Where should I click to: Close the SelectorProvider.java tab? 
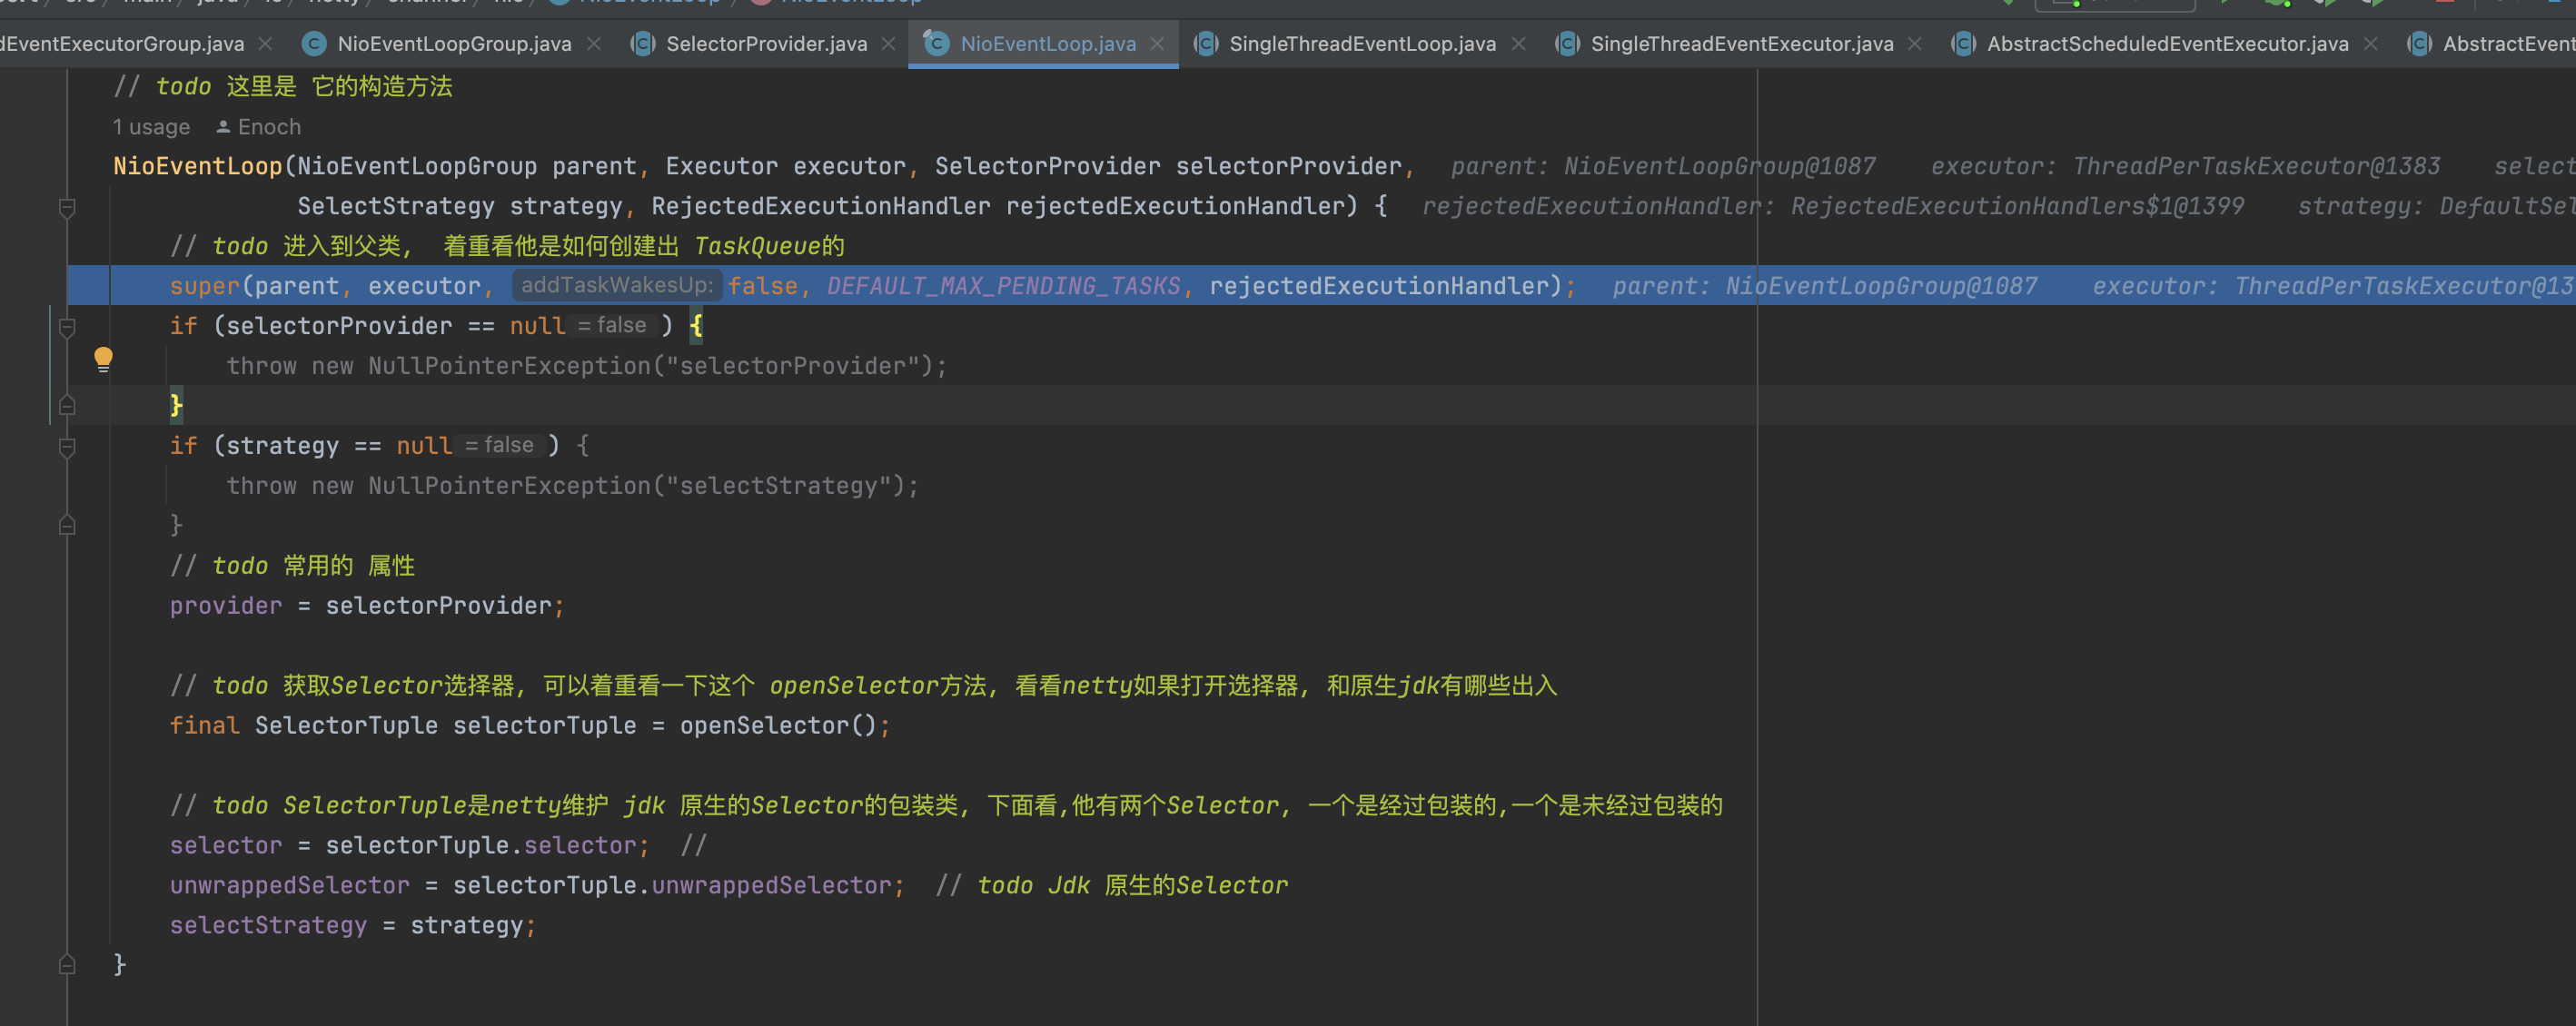[x=888, y=44]
